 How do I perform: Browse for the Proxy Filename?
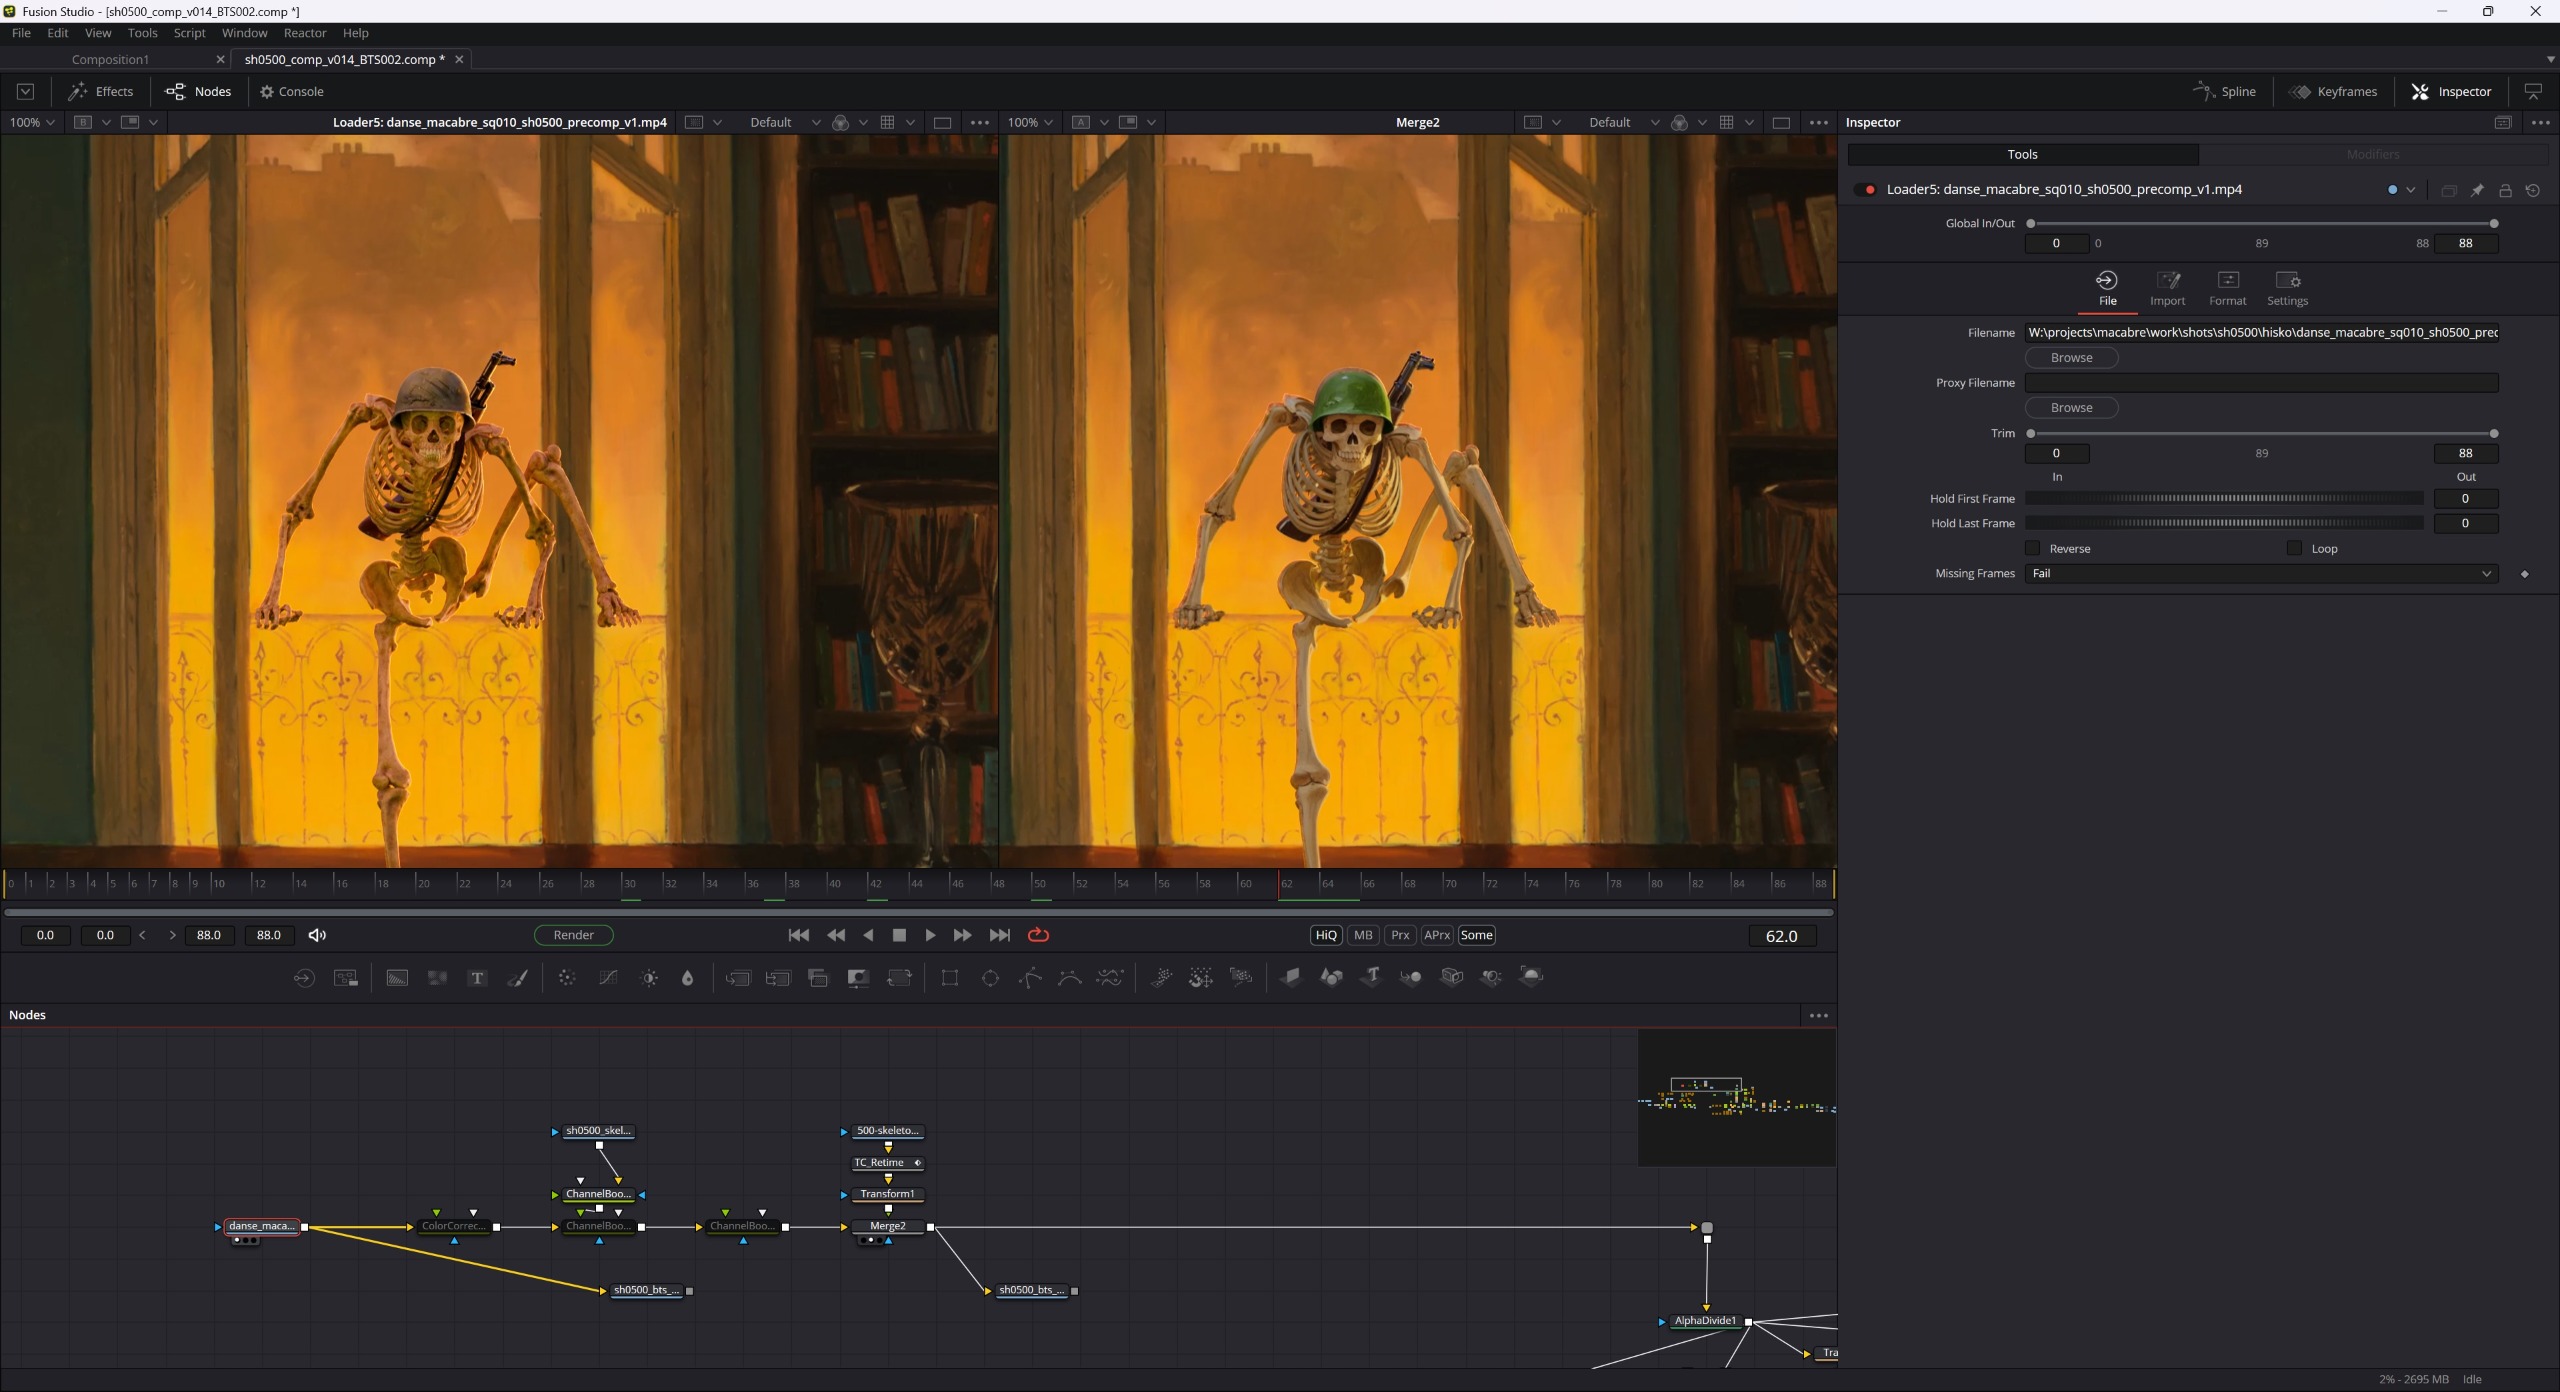[2071, 408]
